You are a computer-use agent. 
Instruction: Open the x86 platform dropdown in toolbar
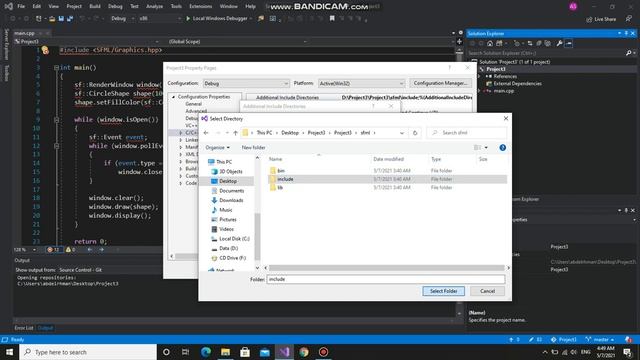click(160, 18)
